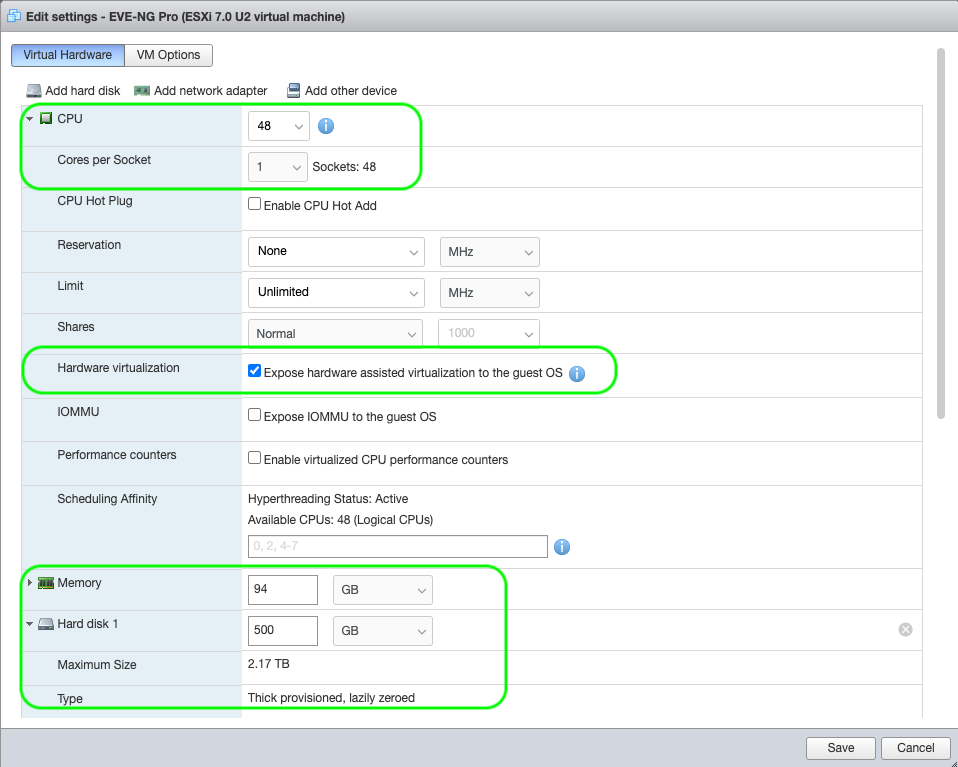This screenshot has width=958, height=767.
Task: Click the CPU info icon beside the 48 dropdown
Action: [326, 126]
